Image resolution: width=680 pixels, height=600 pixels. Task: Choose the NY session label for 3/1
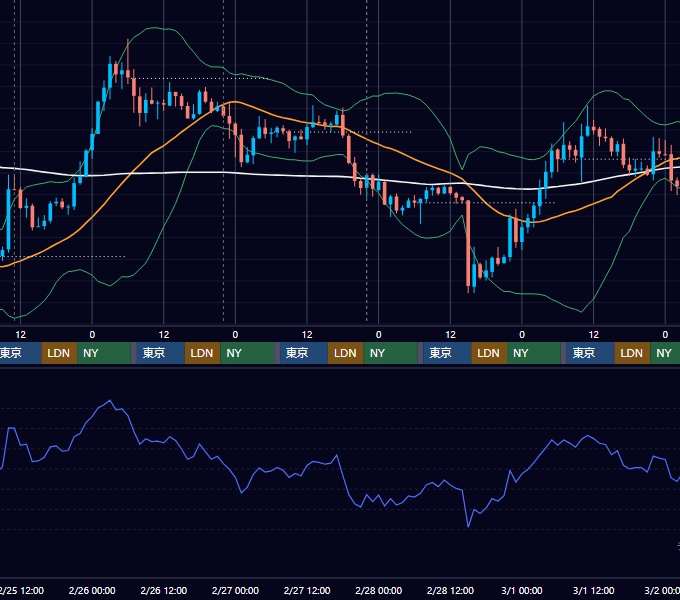pyautogui.click(x=665, y=353)
